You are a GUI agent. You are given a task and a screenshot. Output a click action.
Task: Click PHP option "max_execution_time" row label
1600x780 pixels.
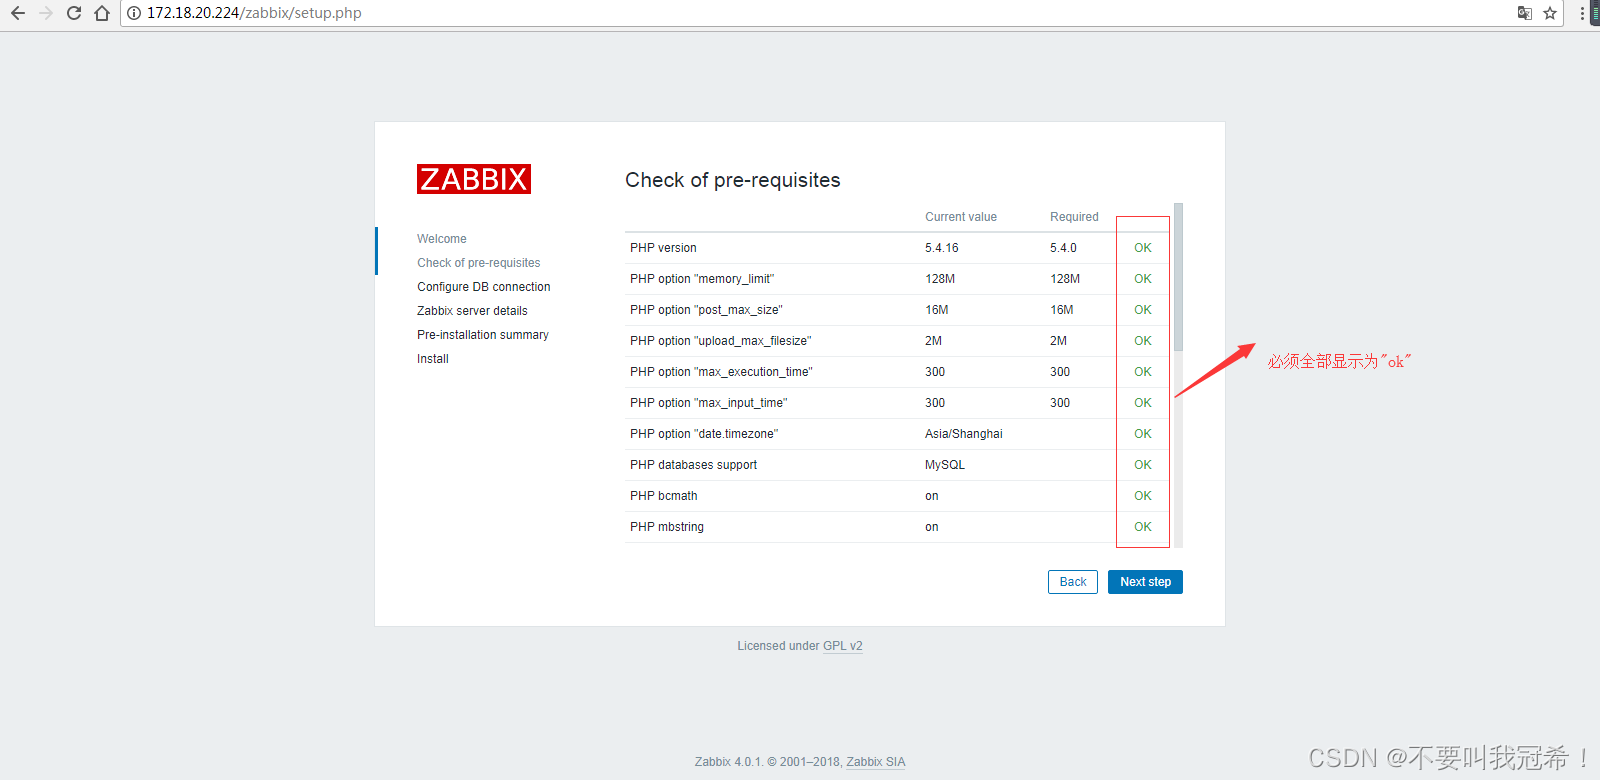click(721, 372)
